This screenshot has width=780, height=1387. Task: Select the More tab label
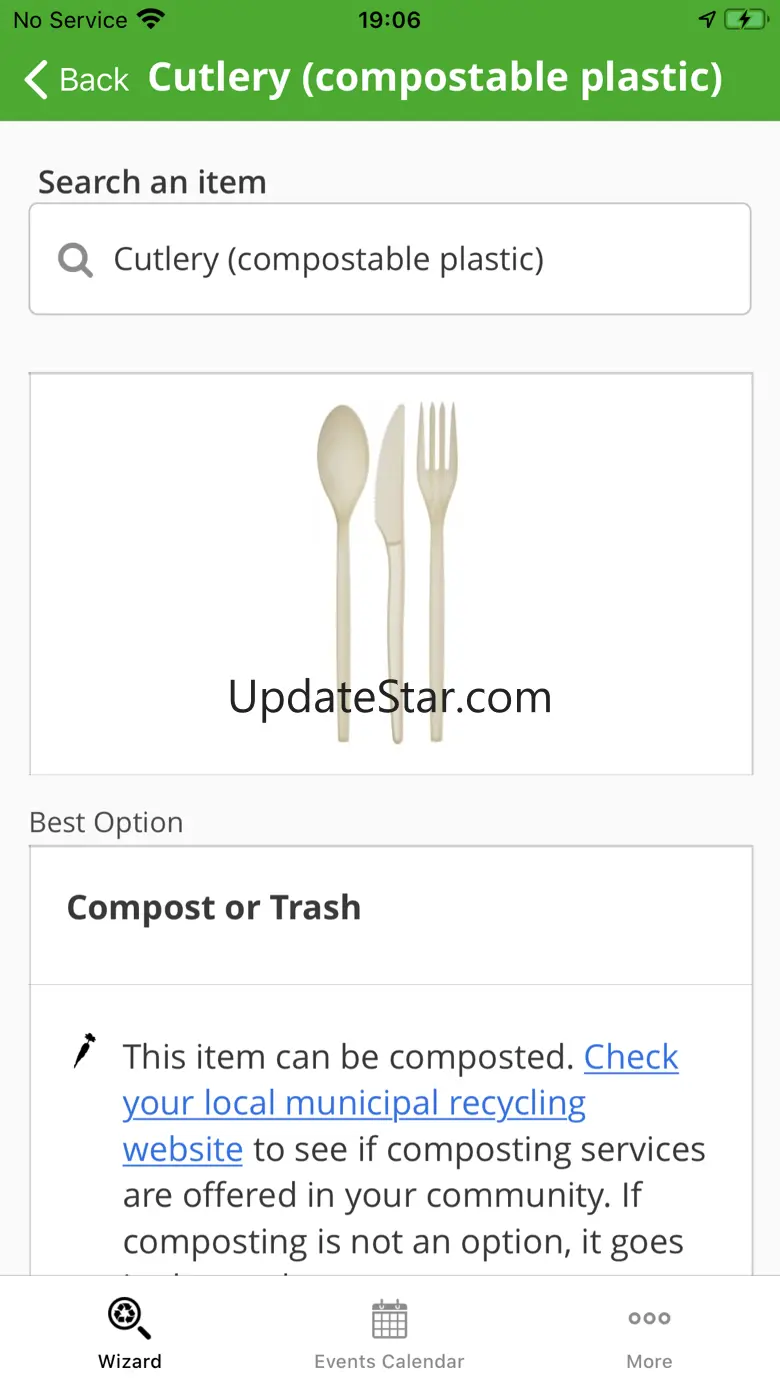pyautogui.click(x=649, y=1361)
